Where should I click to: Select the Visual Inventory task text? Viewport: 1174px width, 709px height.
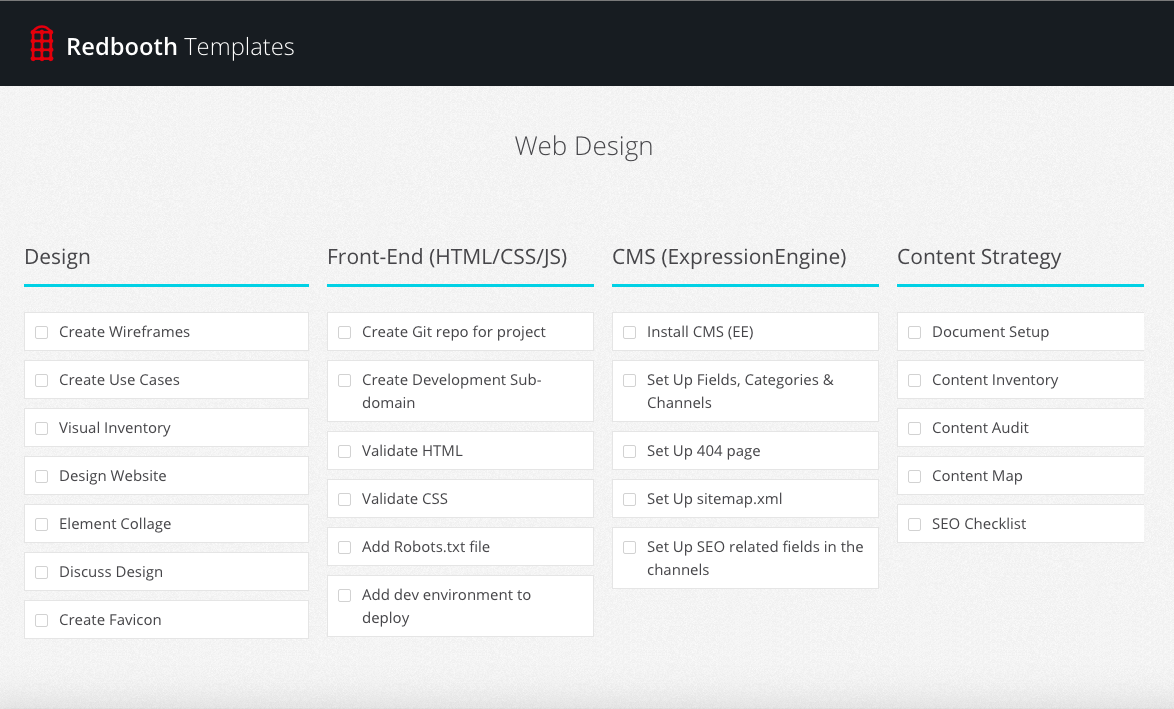click(115, 427)
